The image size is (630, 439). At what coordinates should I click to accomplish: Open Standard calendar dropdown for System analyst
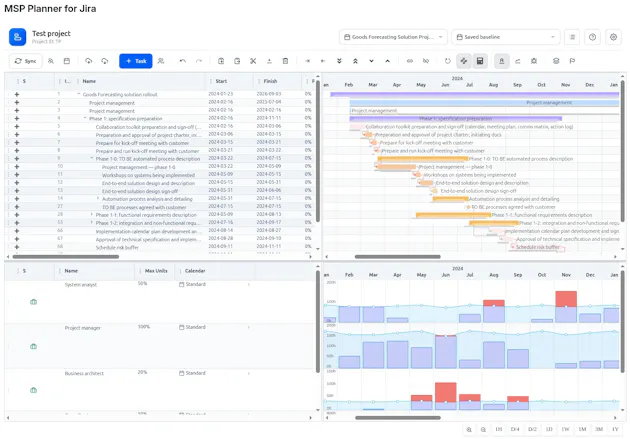(x=215, y=284)
